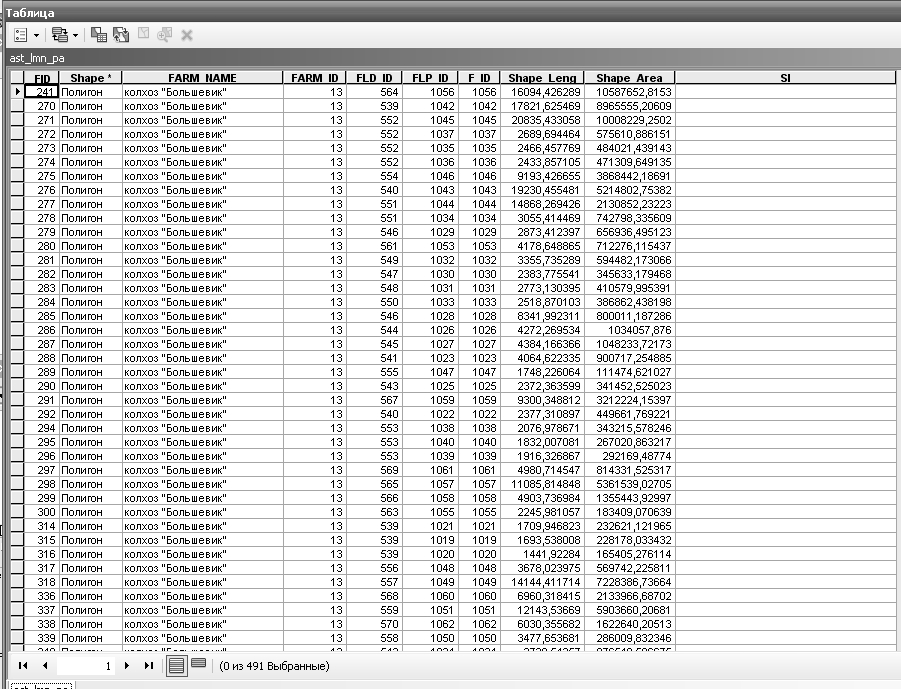
Task: Select row FID 300 using its row selector
Action: coord(17,512)
